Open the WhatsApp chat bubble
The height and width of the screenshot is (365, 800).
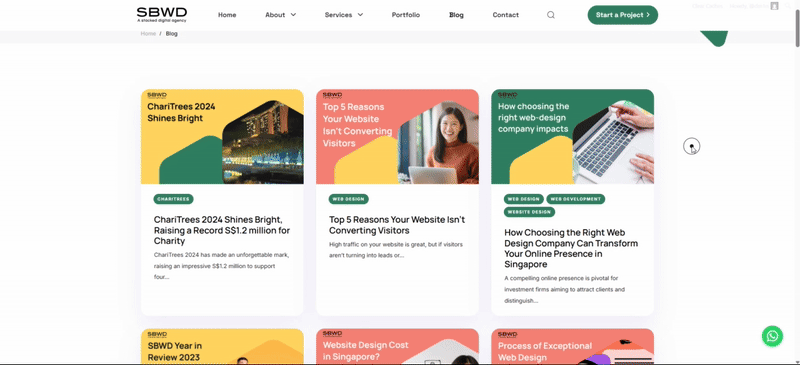click(x=772, y=336)
